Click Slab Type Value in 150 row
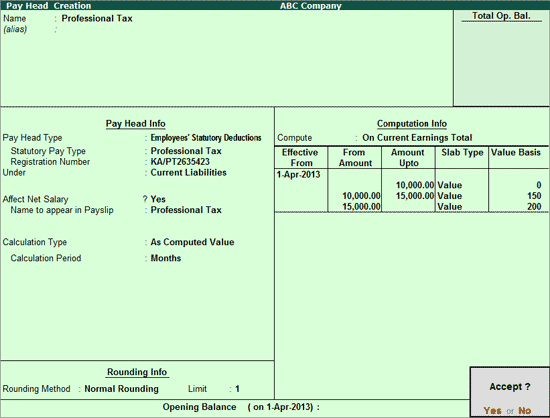The width and height of the screenshot is (550, 418). pyautogui.click(x=450, y=196)
